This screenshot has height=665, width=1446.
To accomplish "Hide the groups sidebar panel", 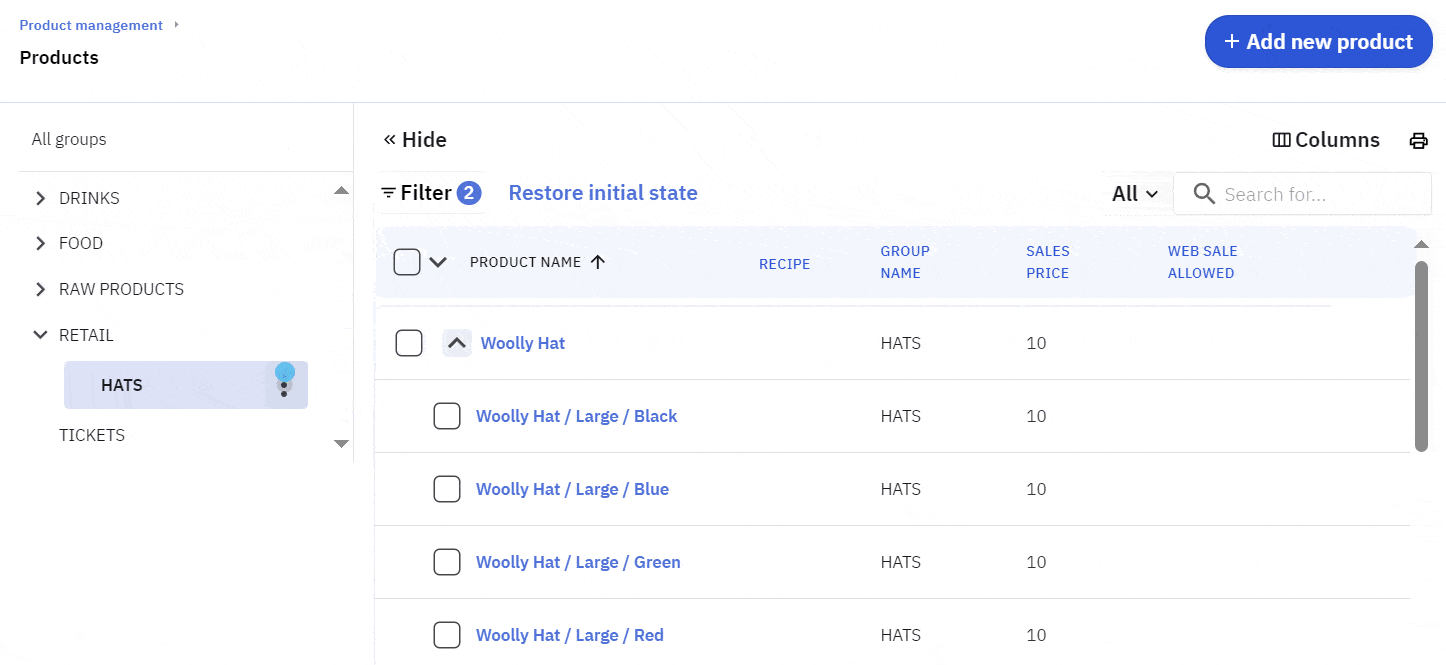I will tap(415, 140).
